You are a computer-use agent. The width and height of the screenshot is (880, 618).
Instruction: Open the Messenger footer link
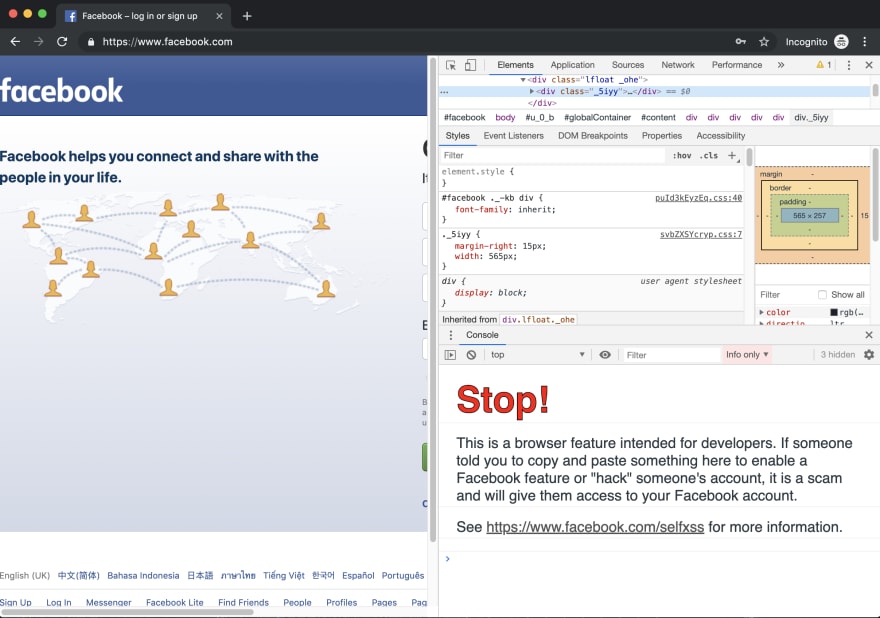pyautogui.click(x=108, y=602)
